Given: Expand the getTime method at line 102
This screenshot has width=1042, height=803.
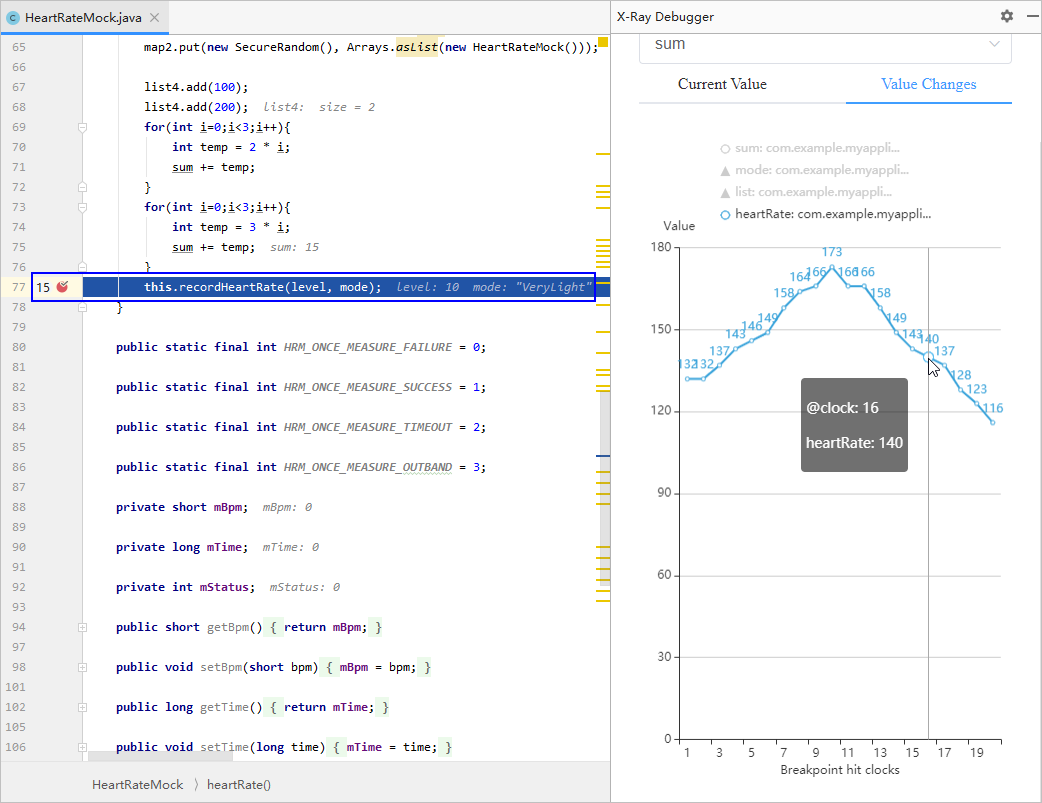Looking at the screenshot, I should [82, 707].
